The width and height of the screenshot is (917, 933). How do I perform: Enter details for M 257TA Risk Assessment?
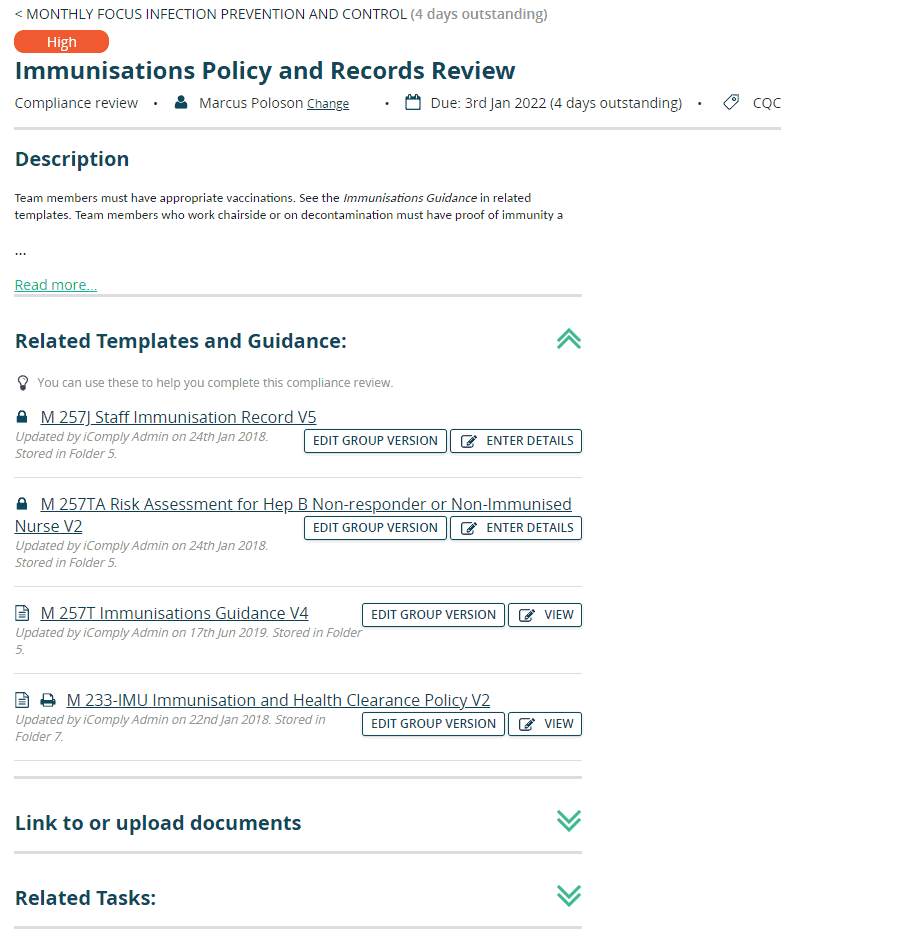(516, 528)
